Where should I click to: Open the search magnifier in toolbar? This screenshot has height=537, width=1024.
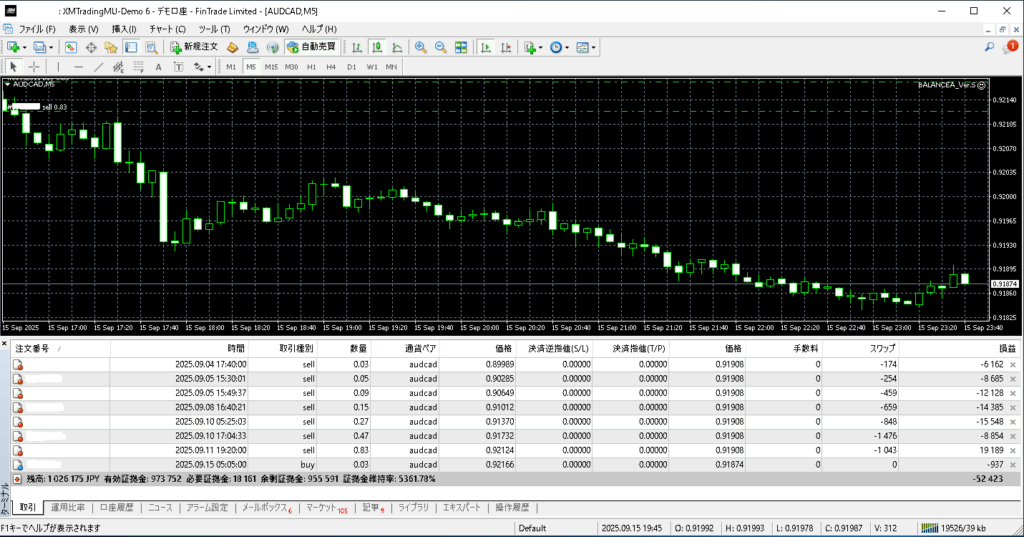tap(989, 47)
